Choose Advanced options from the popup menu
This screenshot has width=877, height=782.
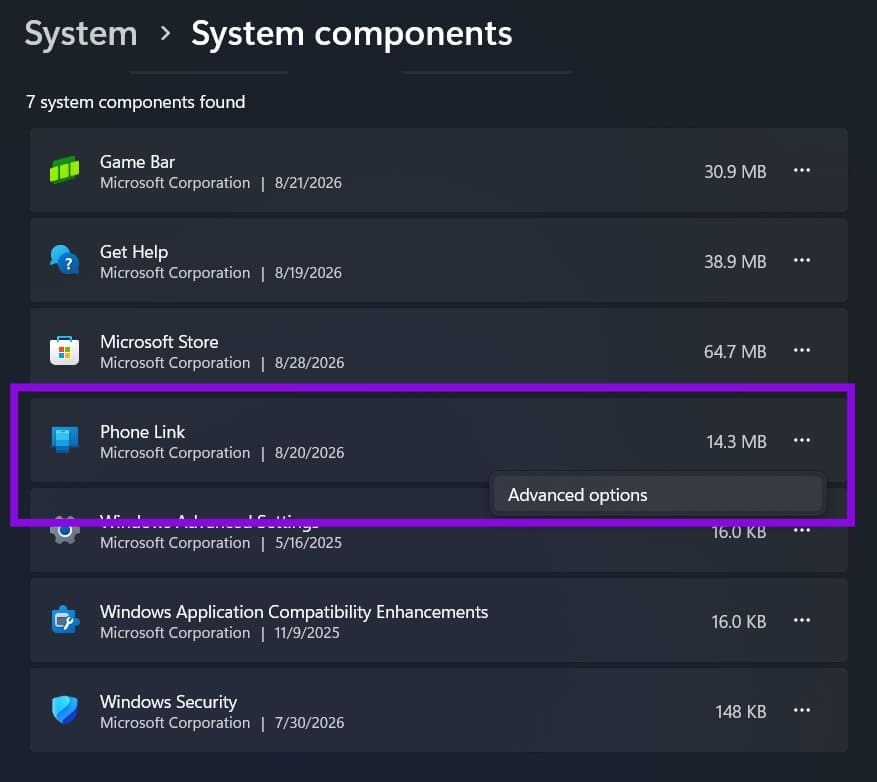point(657,495)
